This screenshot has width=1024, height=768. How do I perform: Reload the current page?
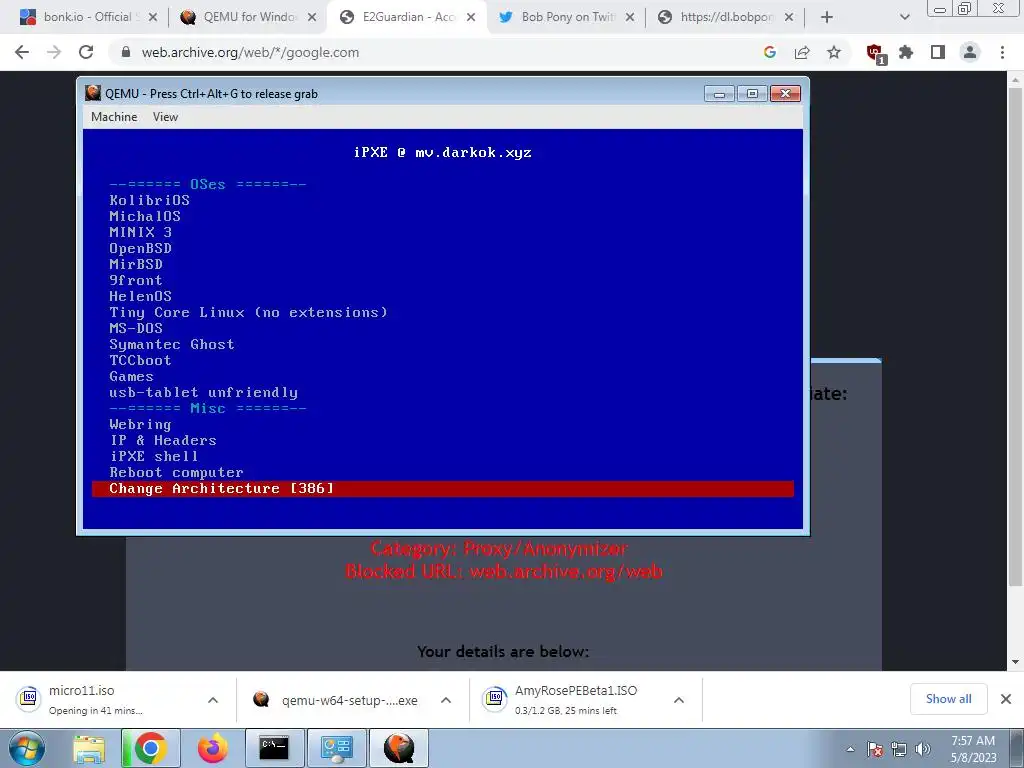pyautogui.click(x=86, y=52)
